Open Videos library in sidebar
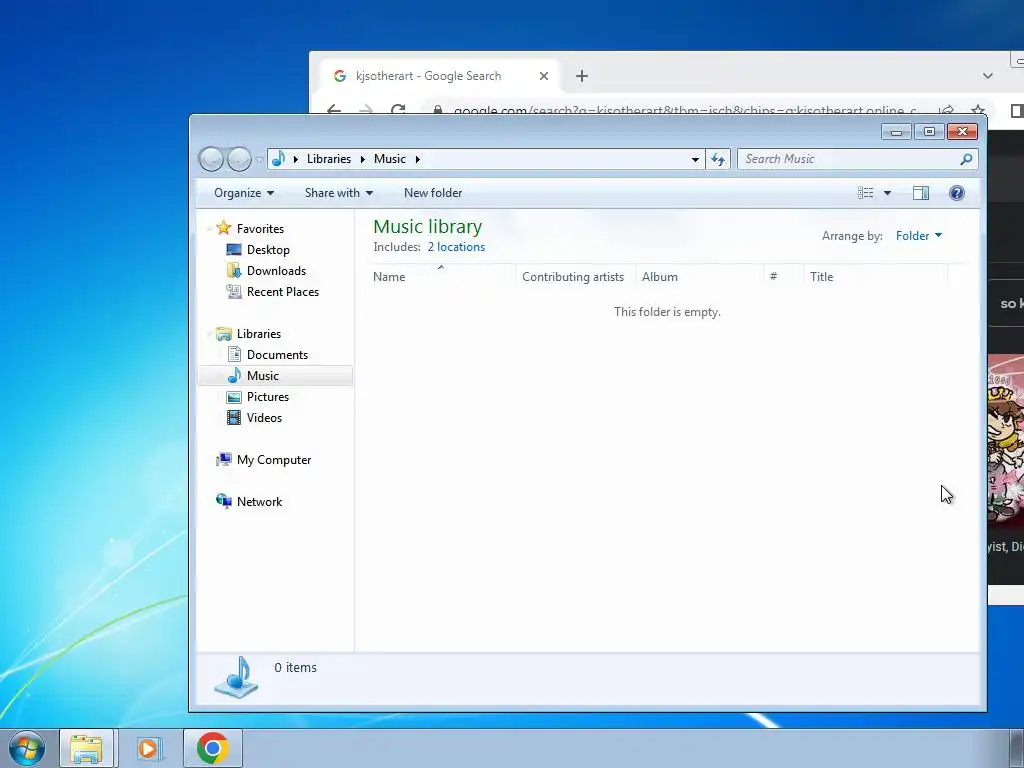 pos(264,417)
